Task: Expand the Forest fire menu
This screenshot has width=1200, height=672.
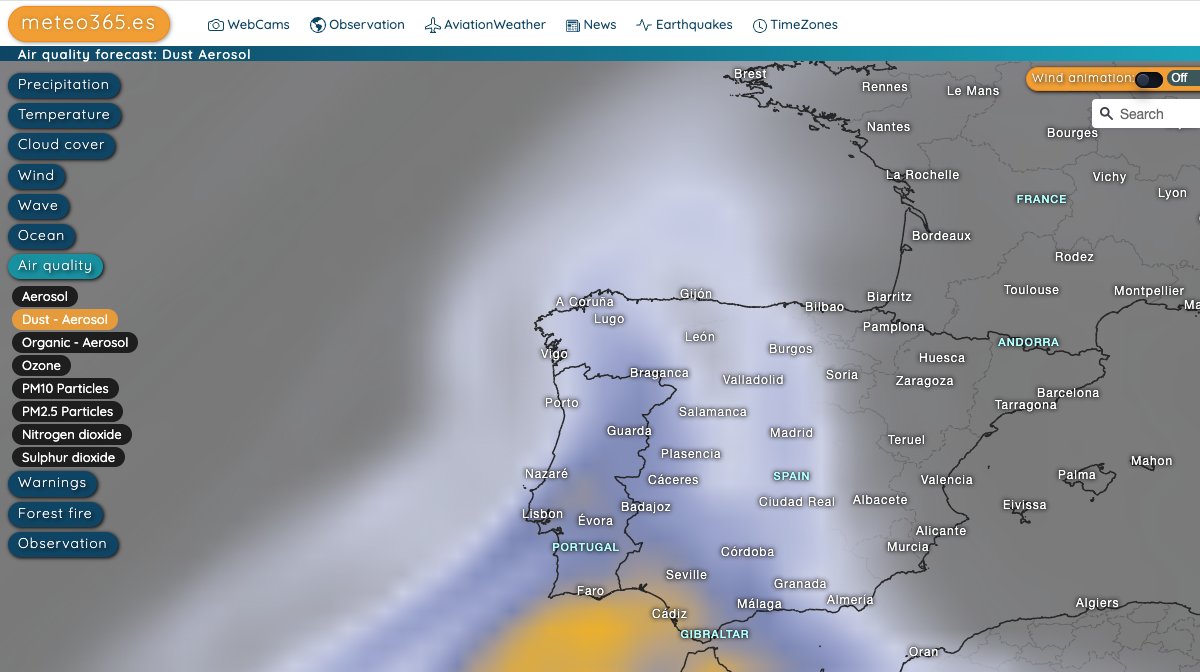Action: click(x=56, y=514)
